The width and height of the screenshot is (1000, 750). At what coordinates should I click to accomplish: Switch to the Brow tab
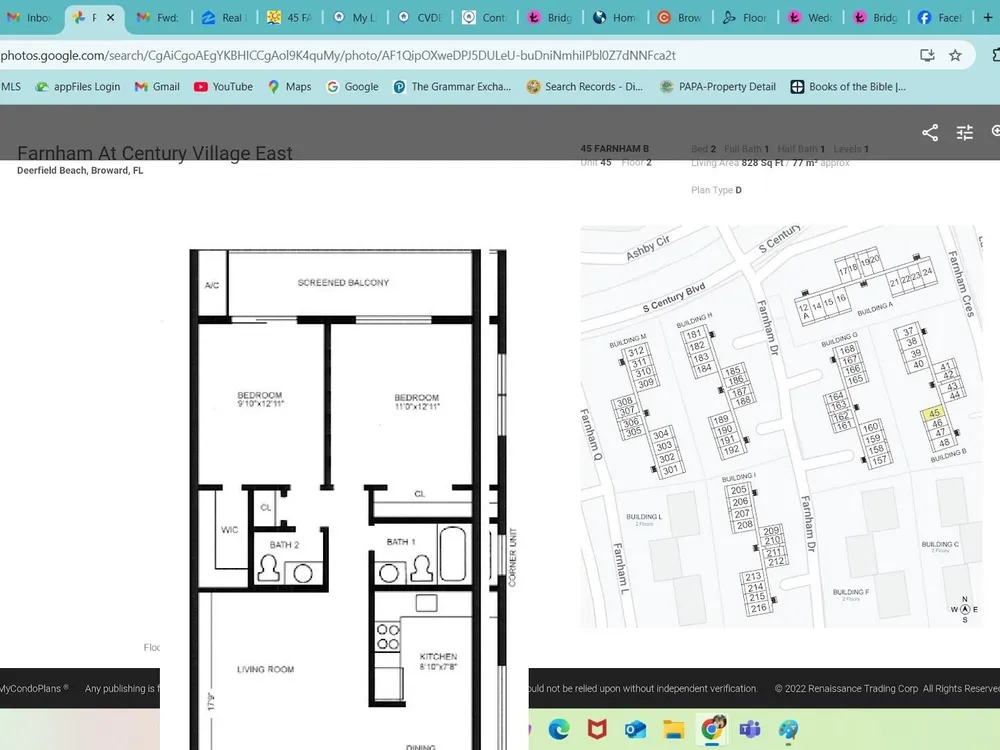[681, 18]
